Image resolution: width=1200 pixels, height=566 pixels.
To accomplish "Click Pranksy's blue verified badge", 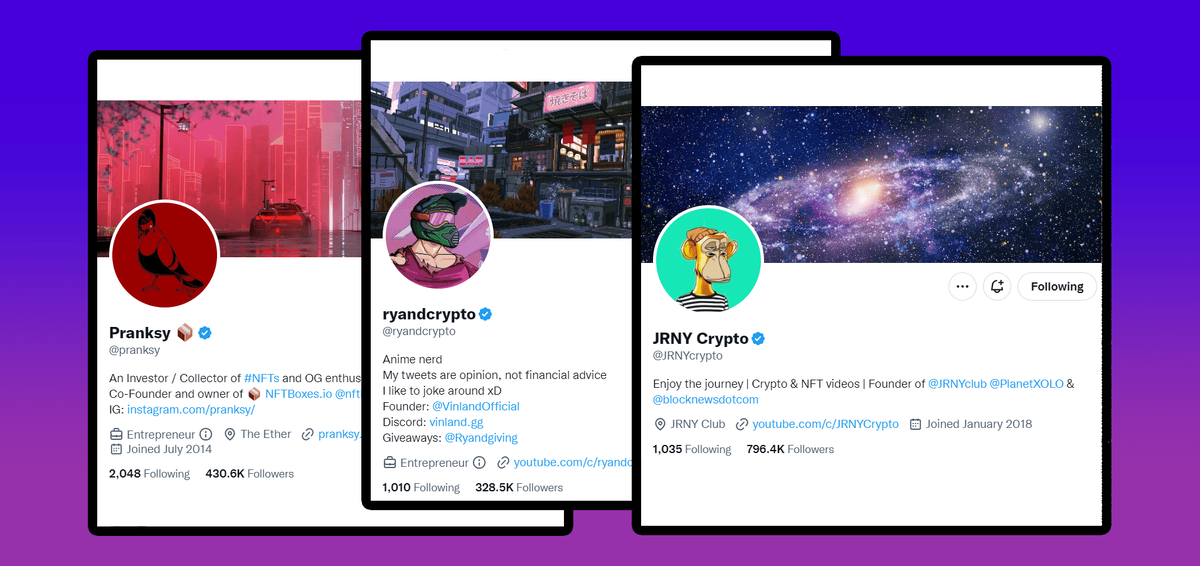I will point(205,332).
